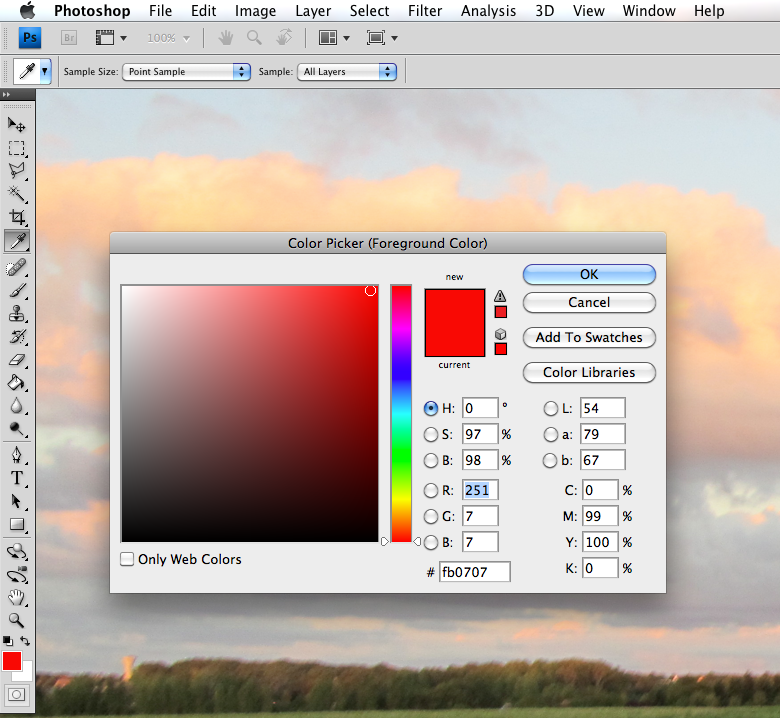The height and width of the screenshot is (718, 780).
Task: Select the Rectangular Marquee tool
Action: (x=16, y=148)
